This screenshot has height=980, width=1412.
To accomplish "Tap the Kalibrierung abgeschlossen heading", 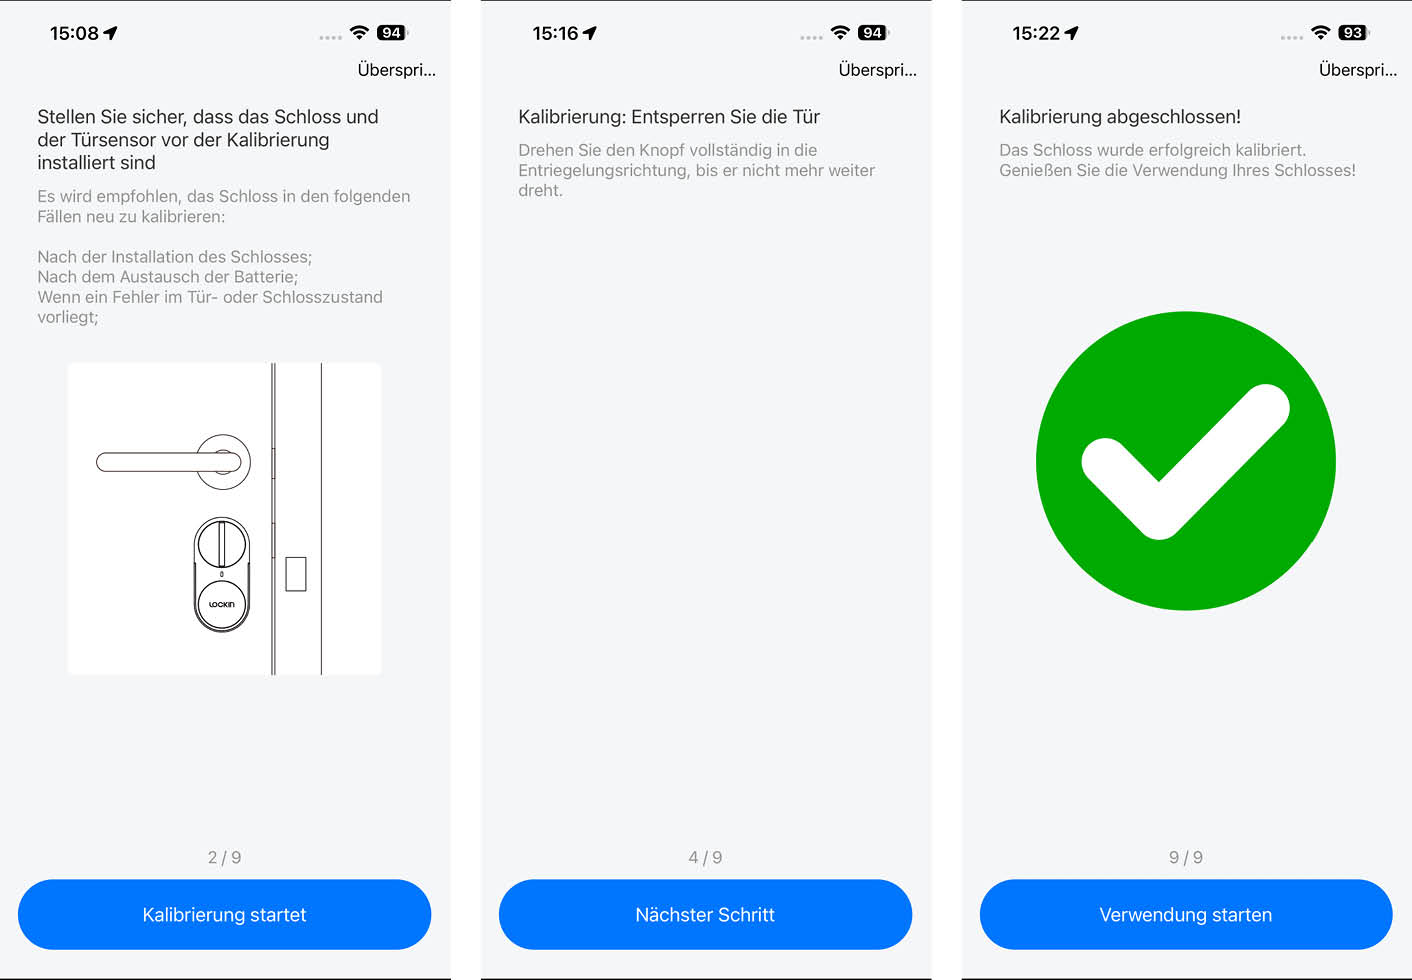I will click(x=1120, y=117).
